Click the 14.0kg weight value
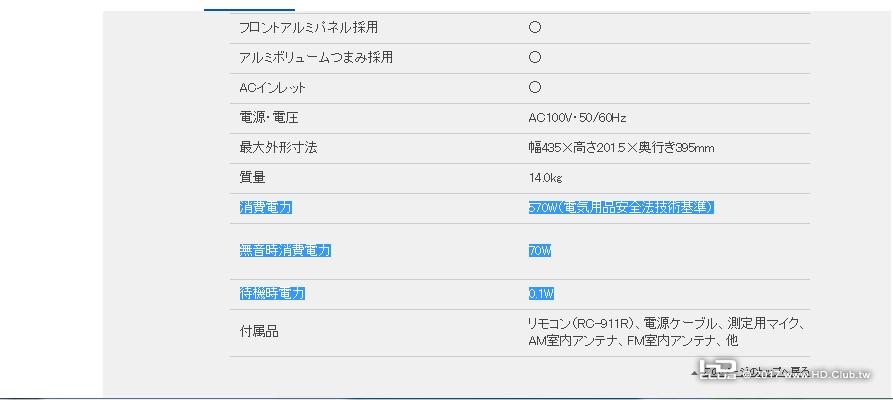893x400 pixels. point(546,178)
